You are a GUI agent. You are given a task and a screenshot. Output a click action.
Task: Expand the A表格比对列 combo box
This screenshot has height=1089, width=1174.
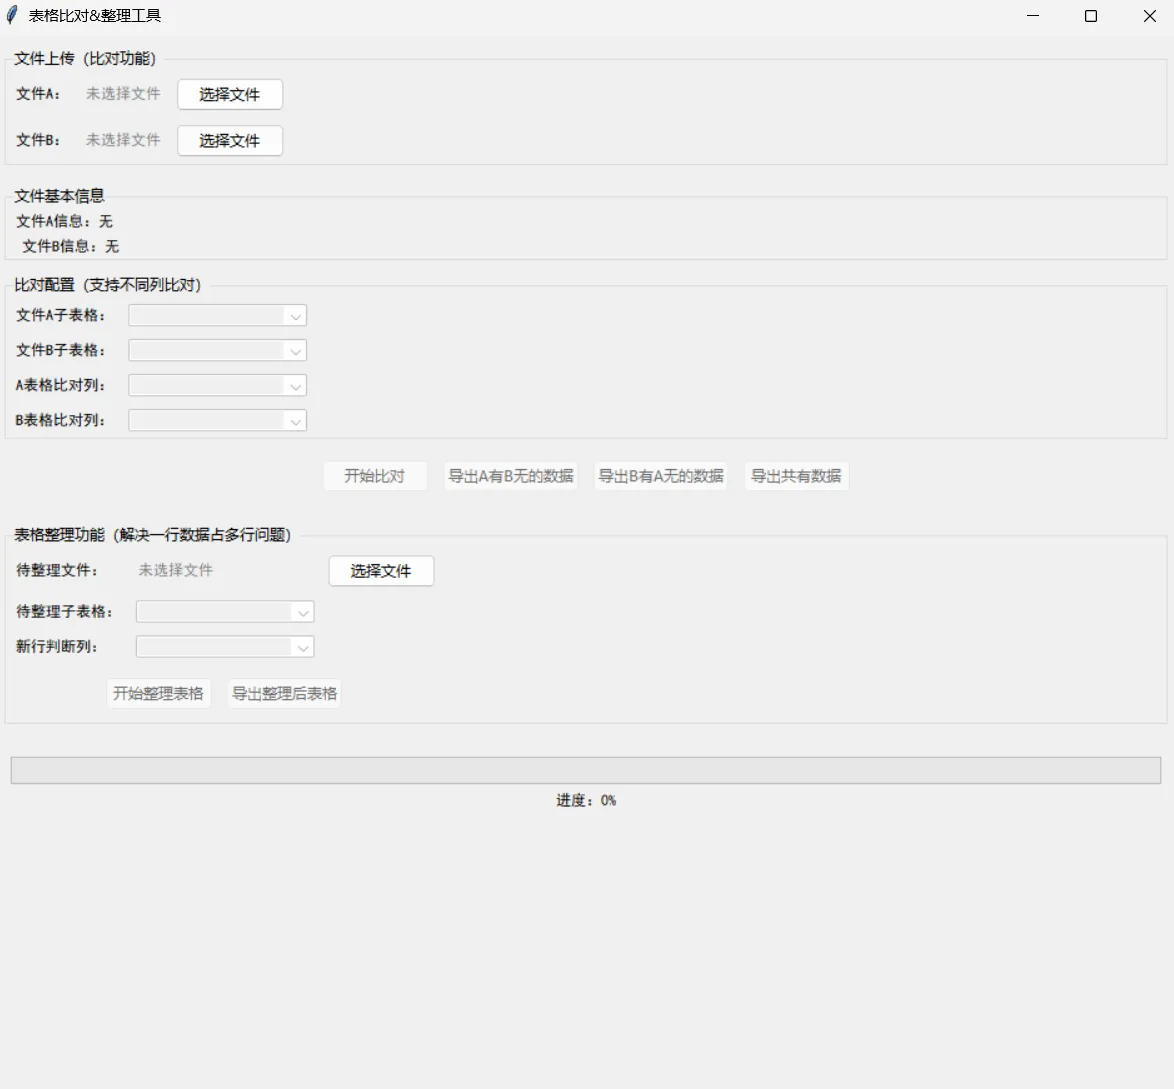pos(217,386)
